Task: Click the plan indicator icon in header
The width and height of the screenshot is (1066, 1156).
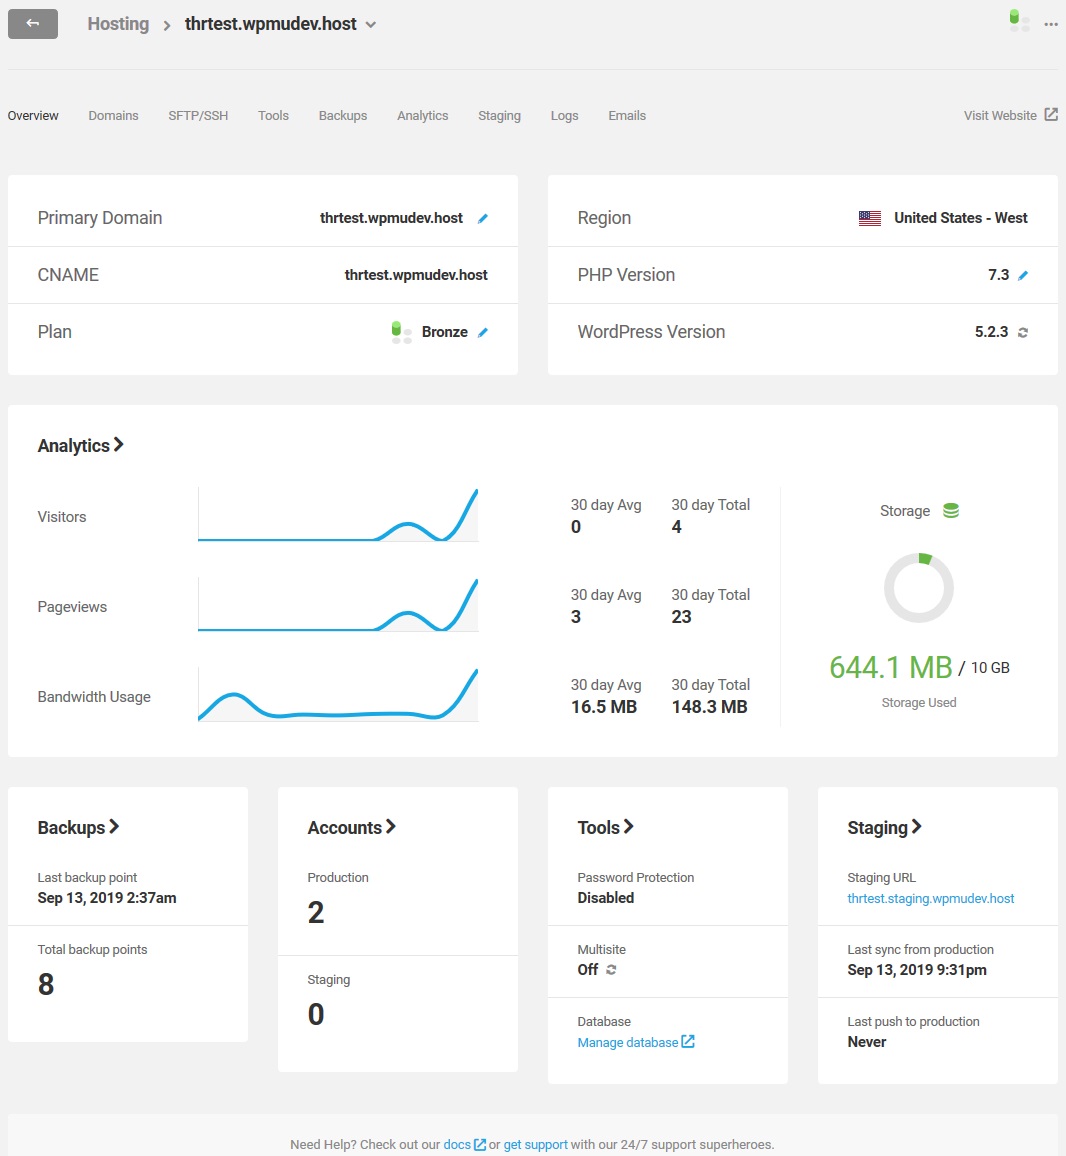Action: pos(1020,21)
